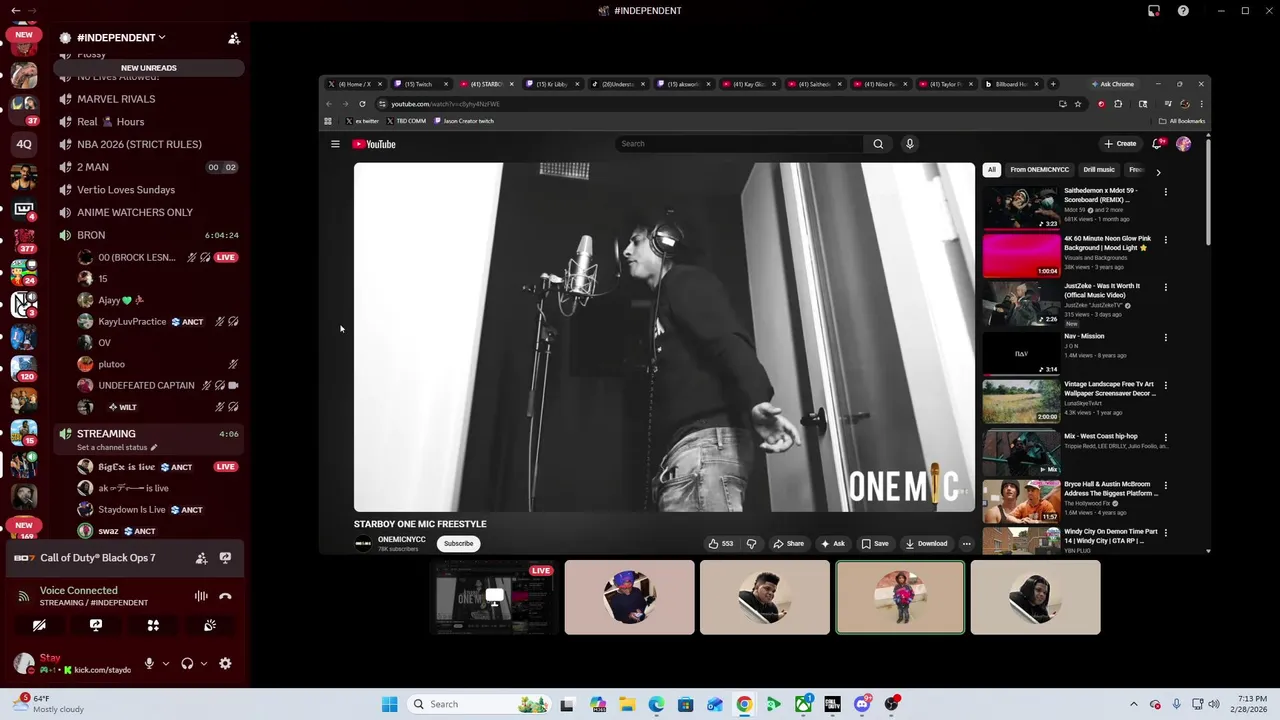
Task: Bookmark this page with star icon
Action: [x=1078, y=104]
